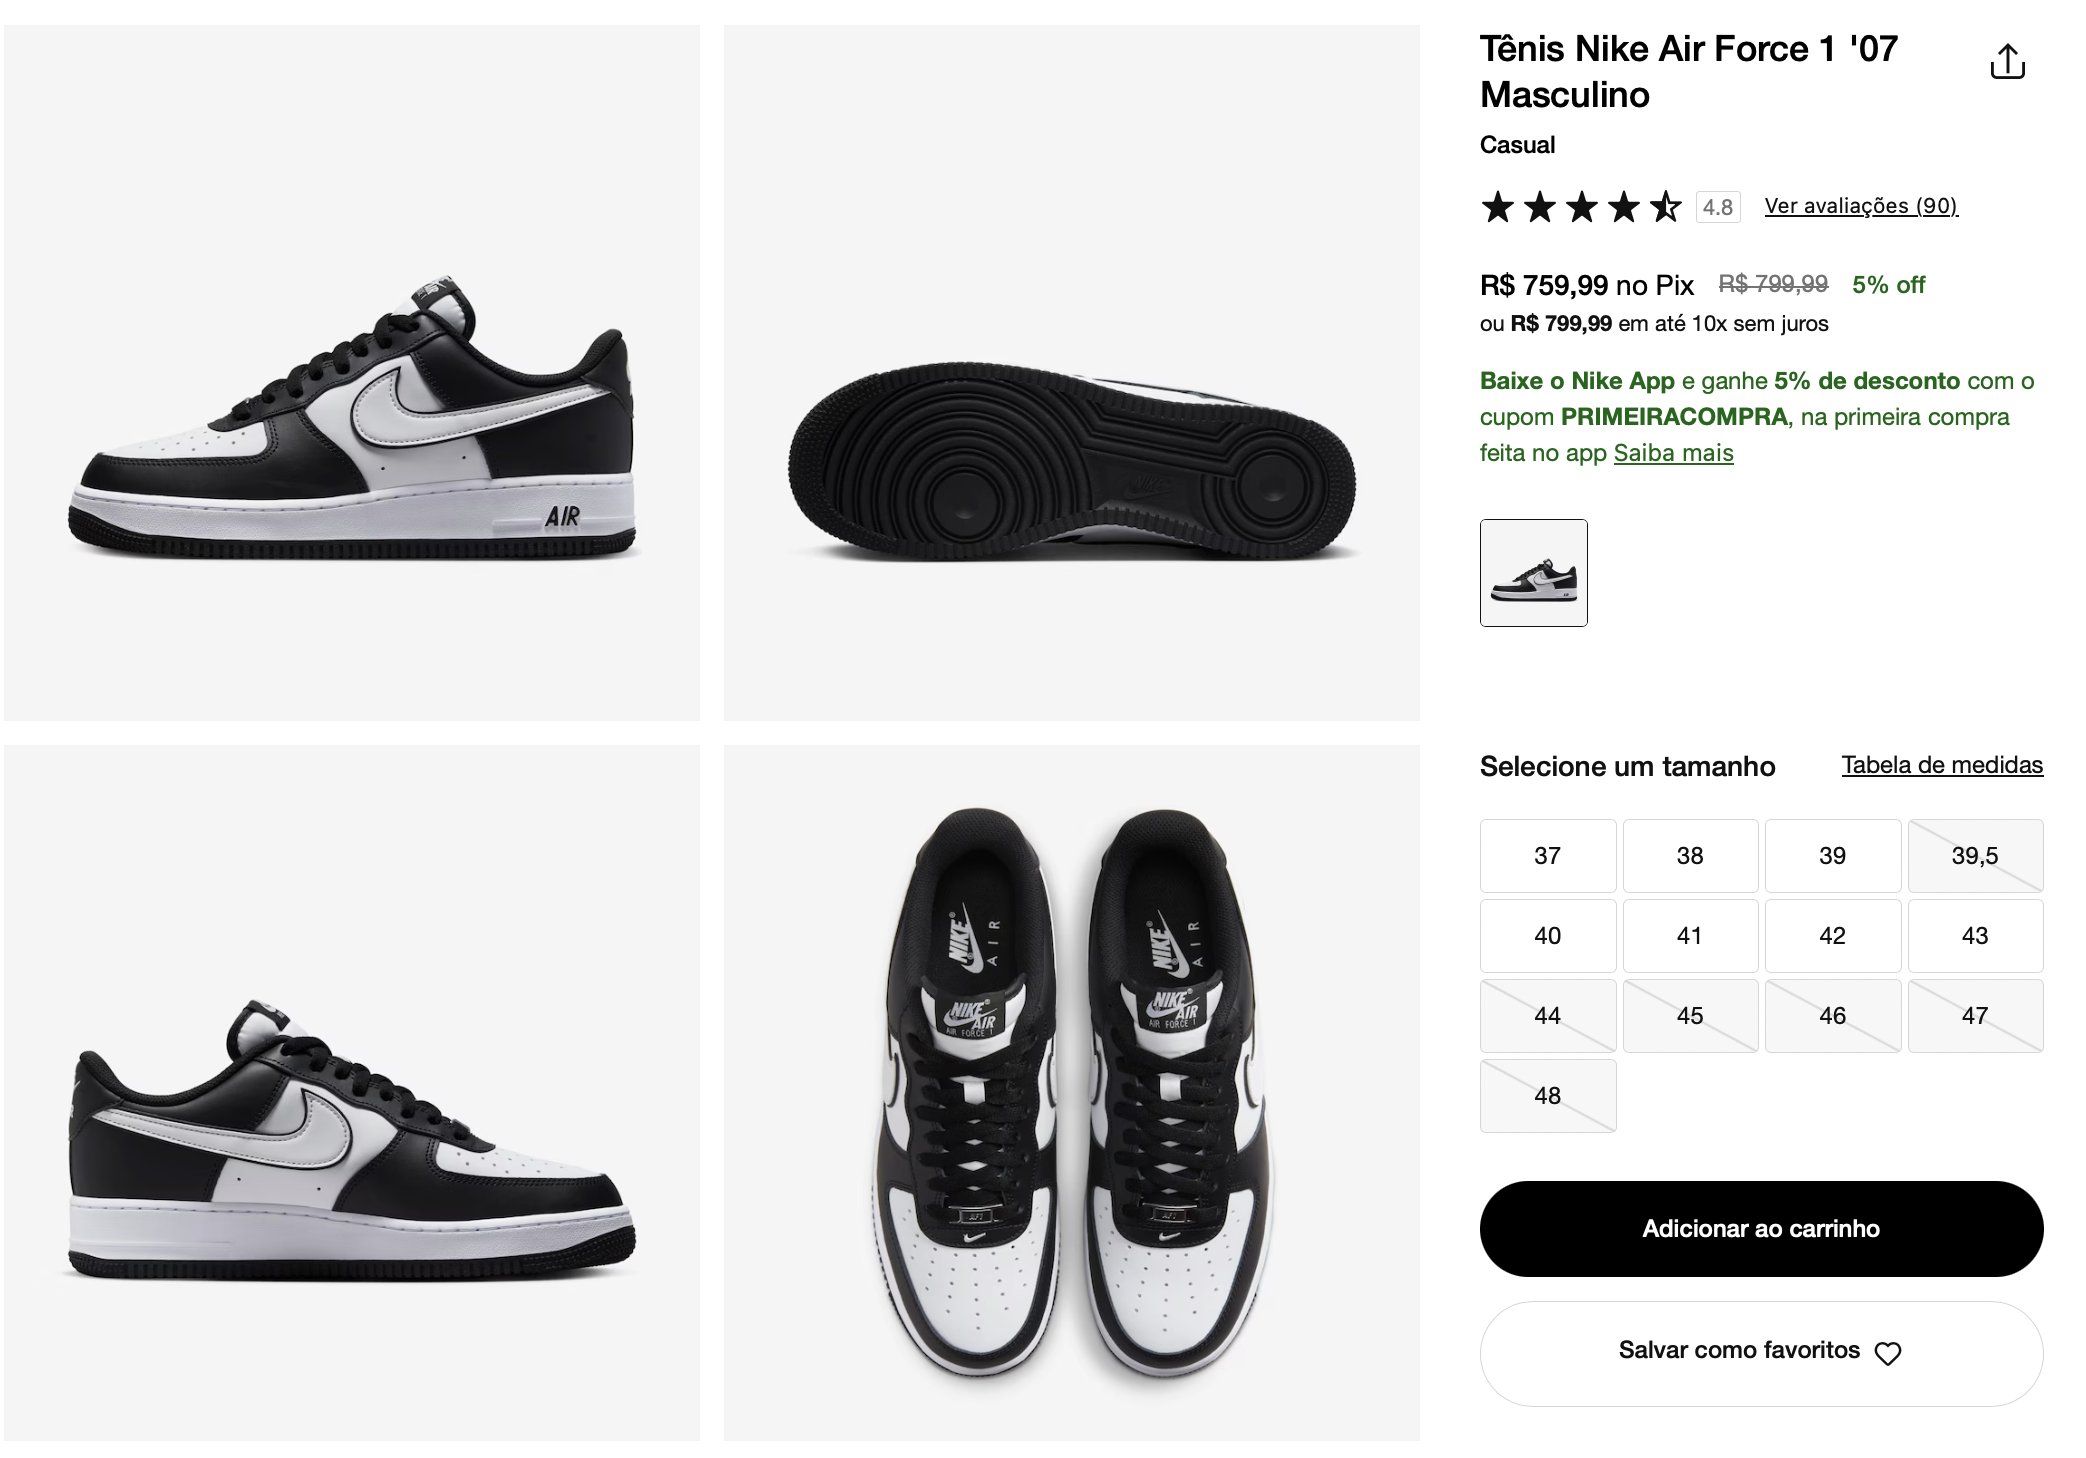Select size 38
This screenshot has height=1458, width=2086.
1690,856
